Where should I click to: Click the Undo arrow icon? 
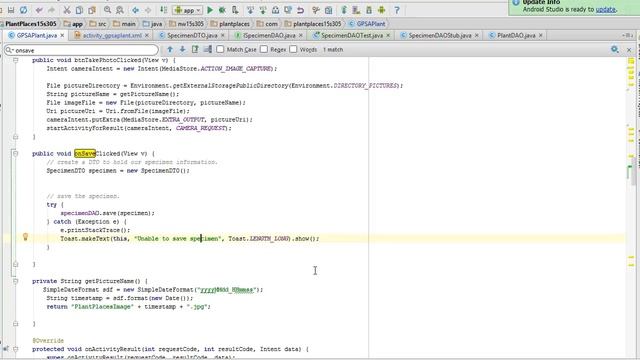click(39, 10)
